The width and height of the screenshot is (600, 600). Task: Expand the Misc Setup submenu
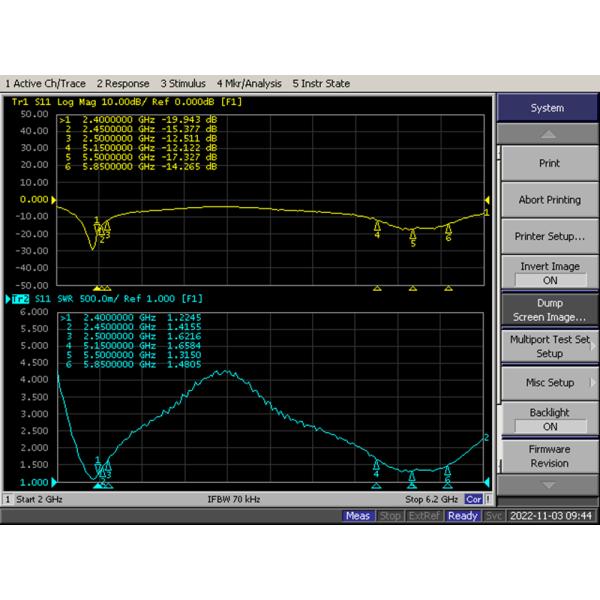[549, 383]
